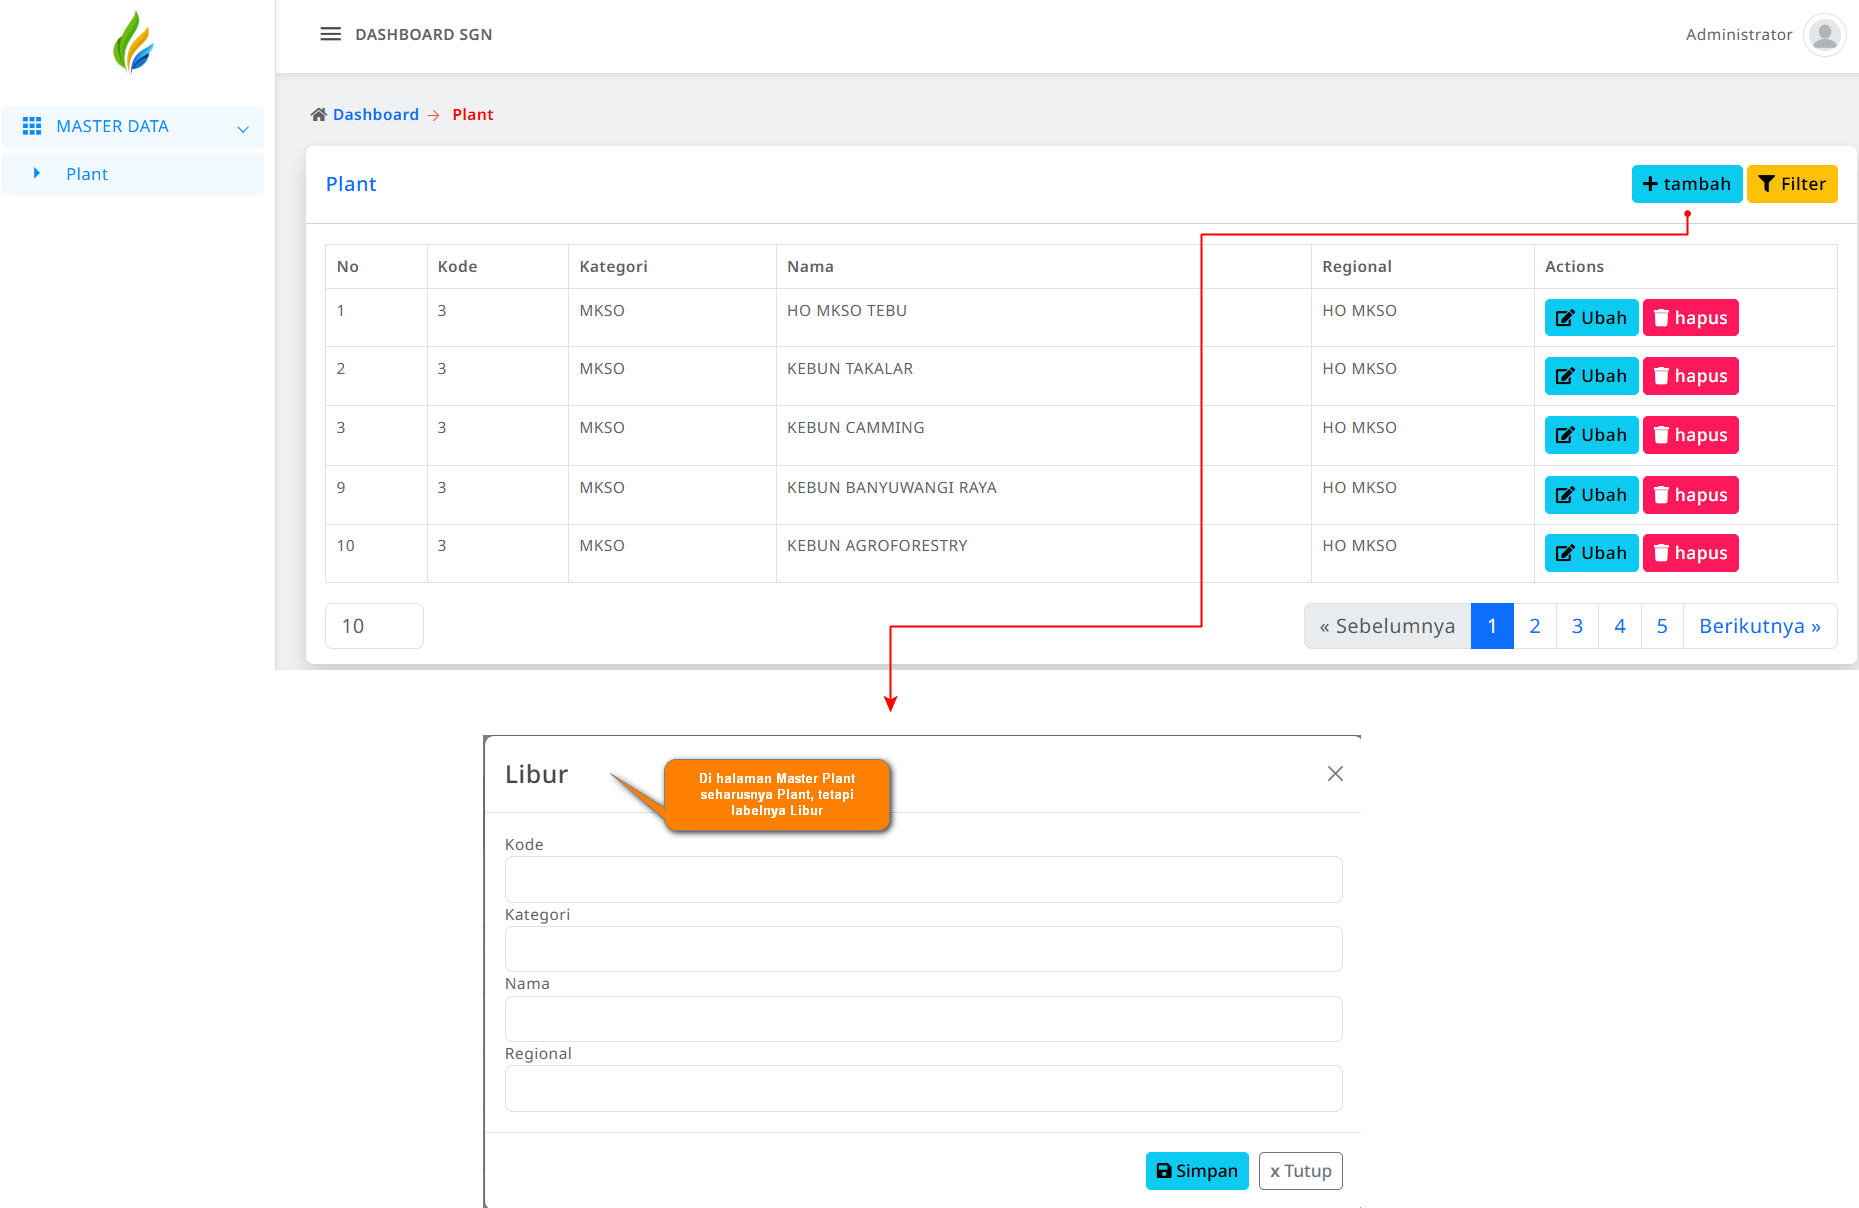Open the Filter button
Viewport: 1859px width, 1208px height.
(x=1791, y=184)
